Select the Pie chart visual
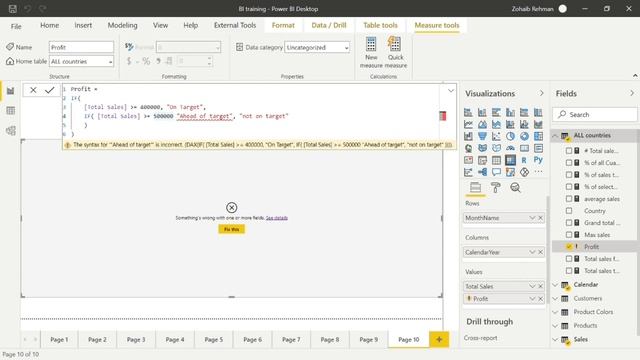This screenshot has width=640, height=360. pyautogui.click(x=510, y=136)
